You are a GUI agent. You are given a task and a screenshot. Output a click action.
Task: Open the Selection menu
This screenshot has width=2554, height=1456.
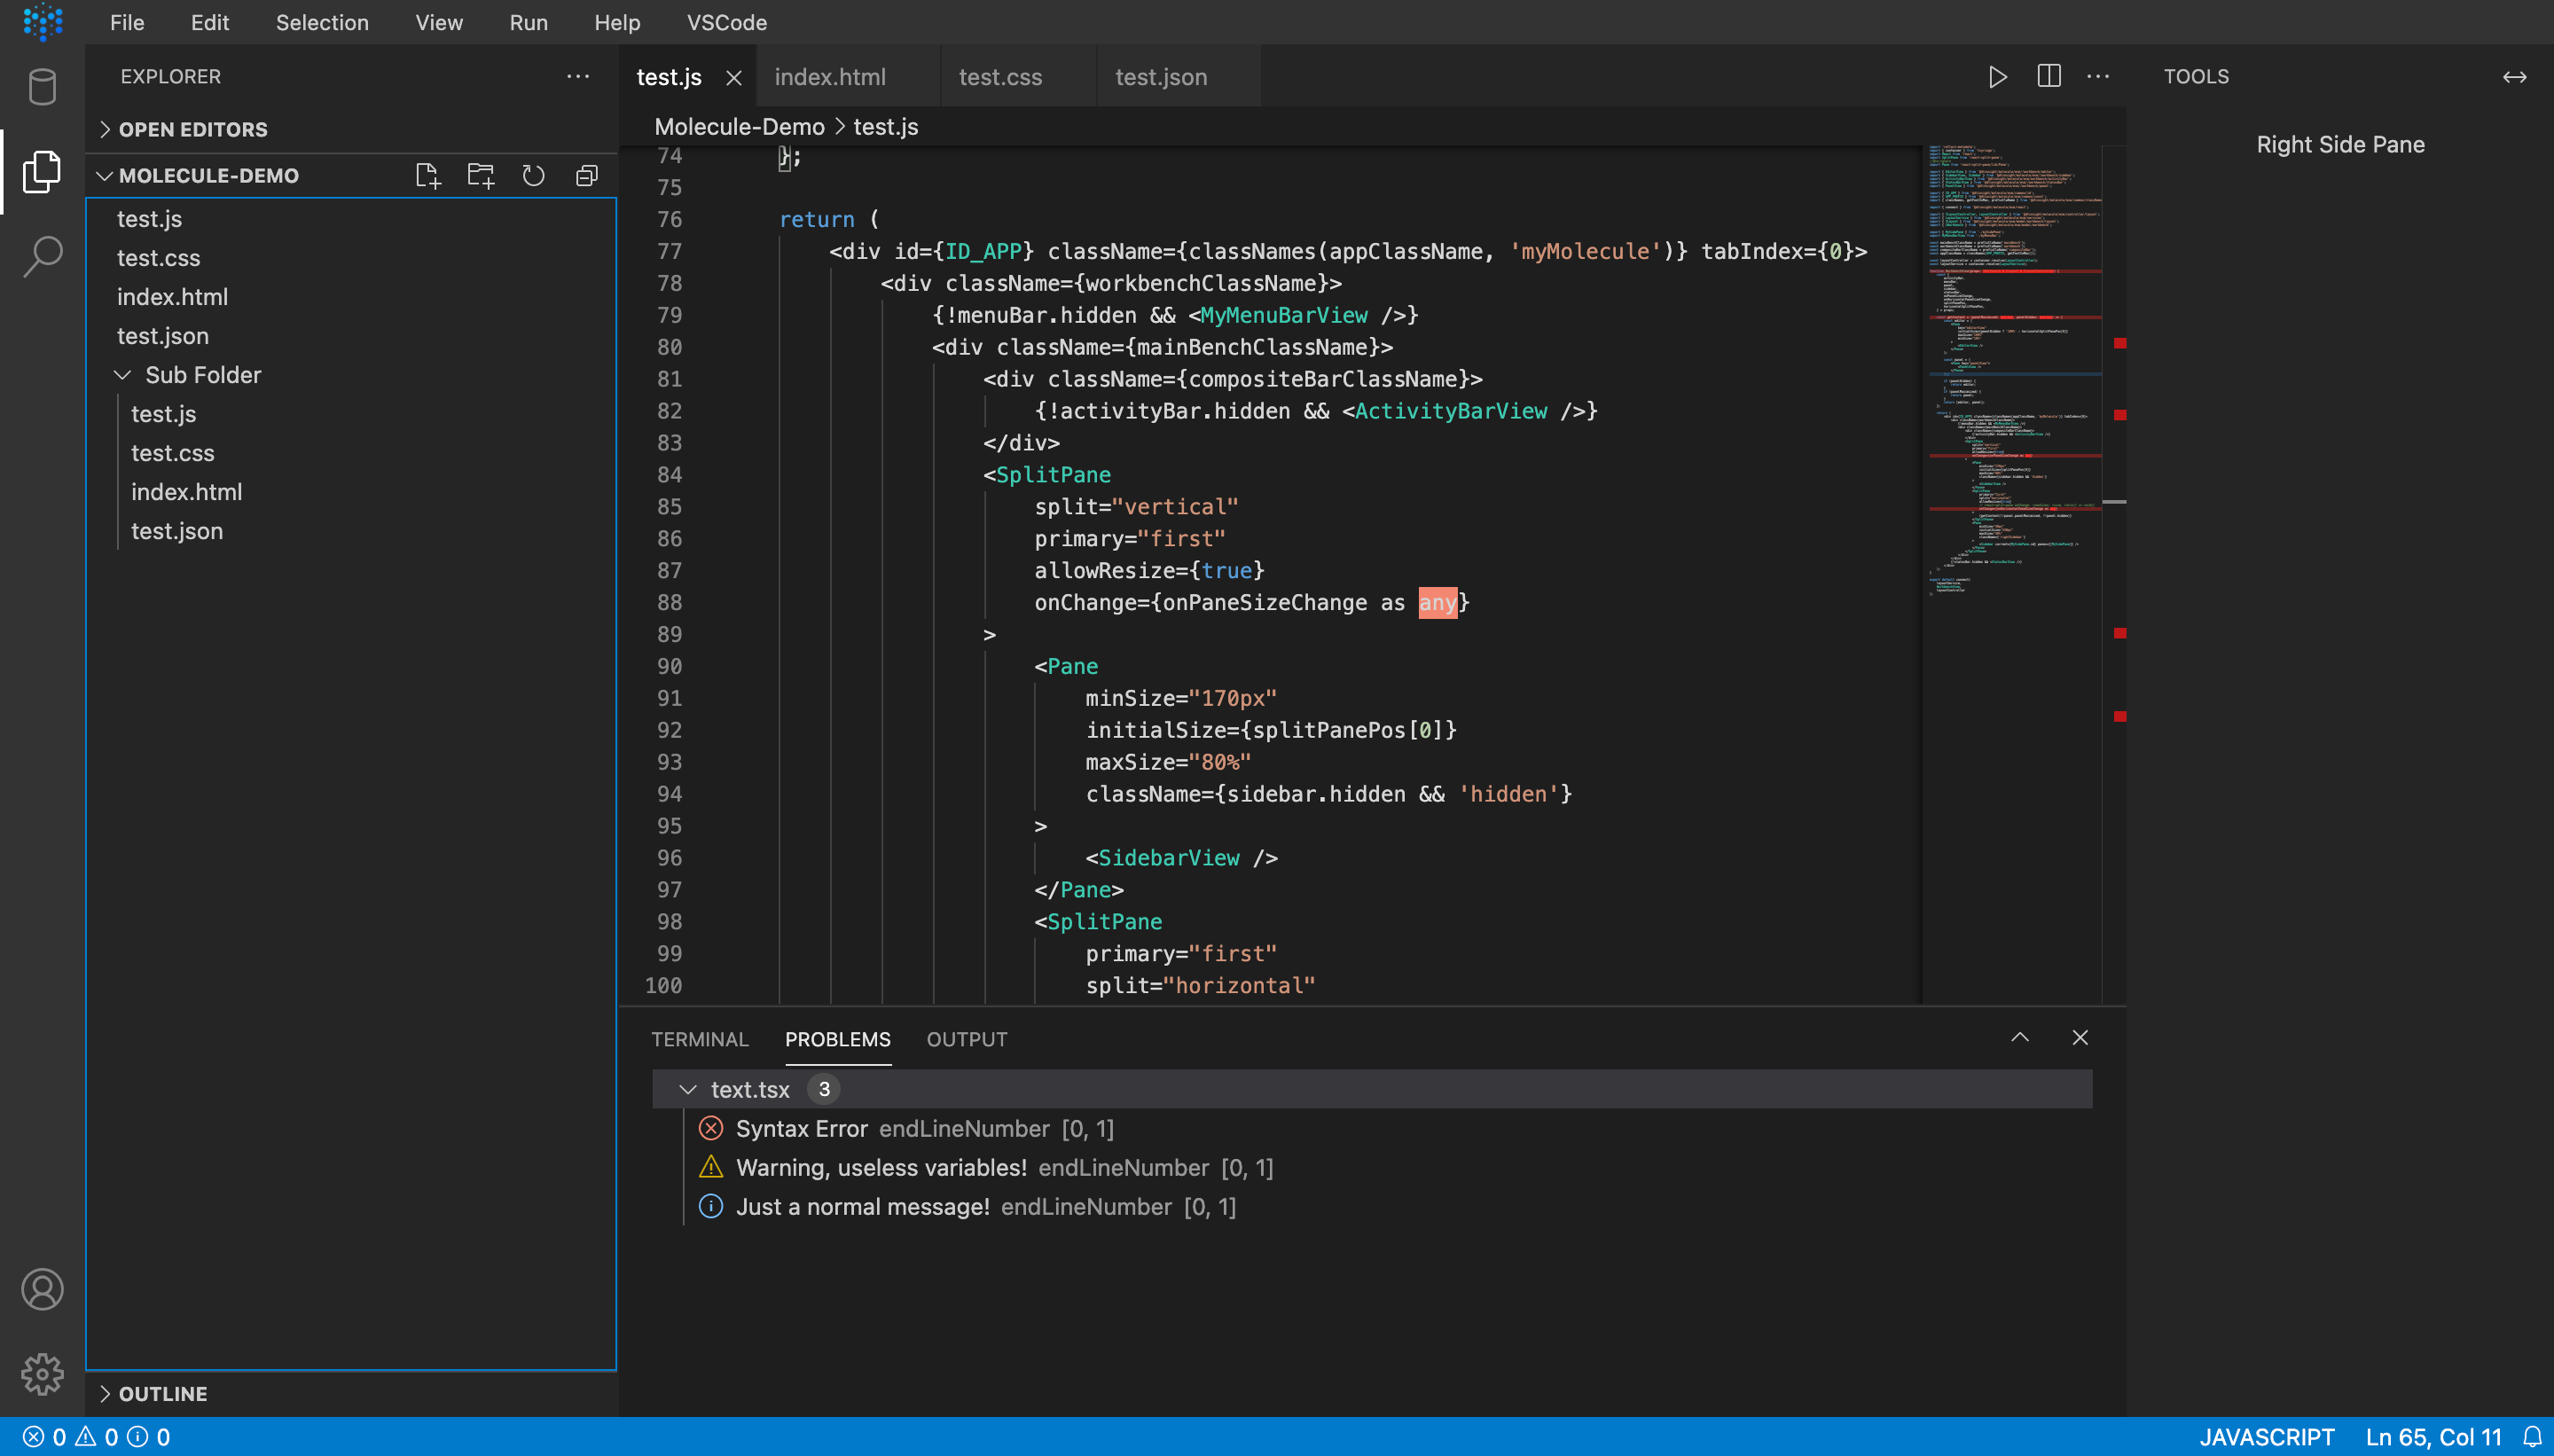coord(322,22)
